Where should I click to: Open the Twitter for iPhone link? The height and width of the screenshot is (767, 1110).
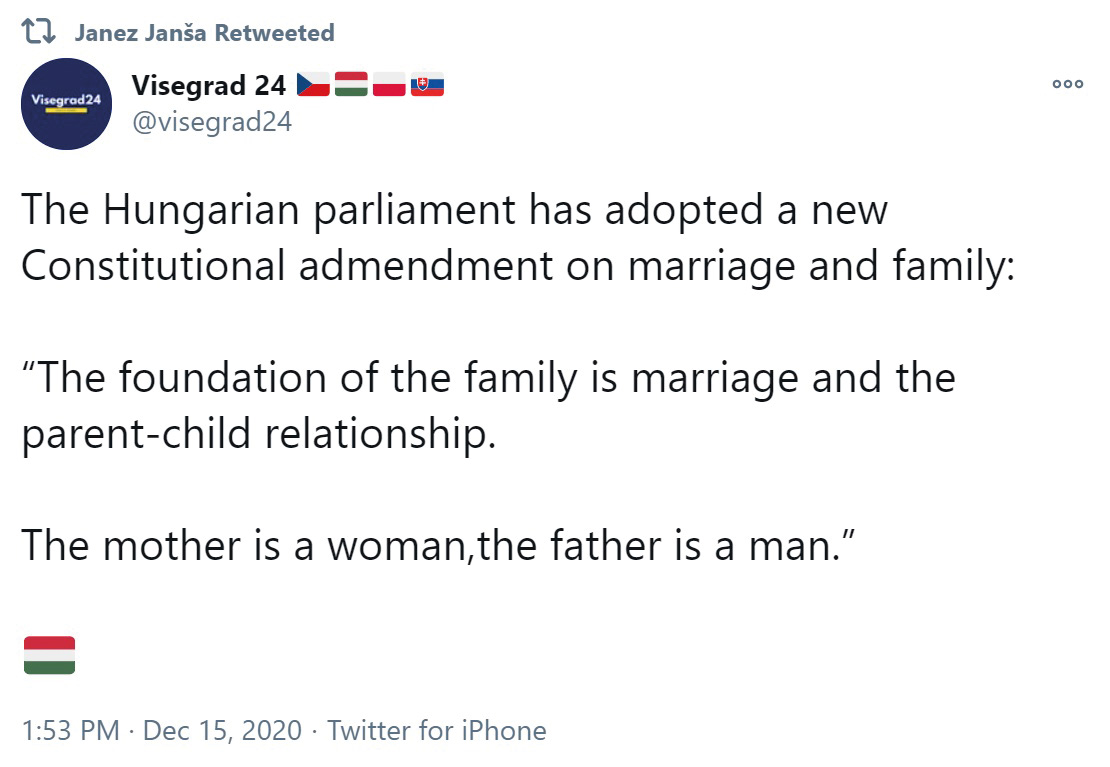[x=437, y=731]
